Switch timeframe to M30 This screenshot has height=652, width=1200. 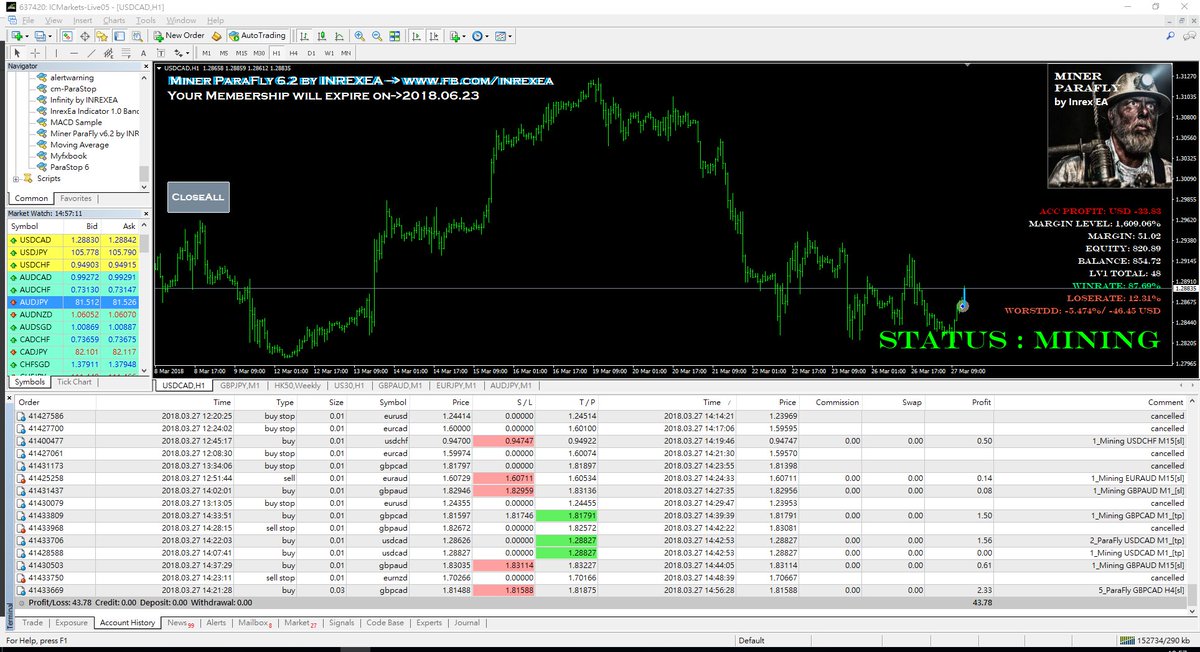(259, 53)
